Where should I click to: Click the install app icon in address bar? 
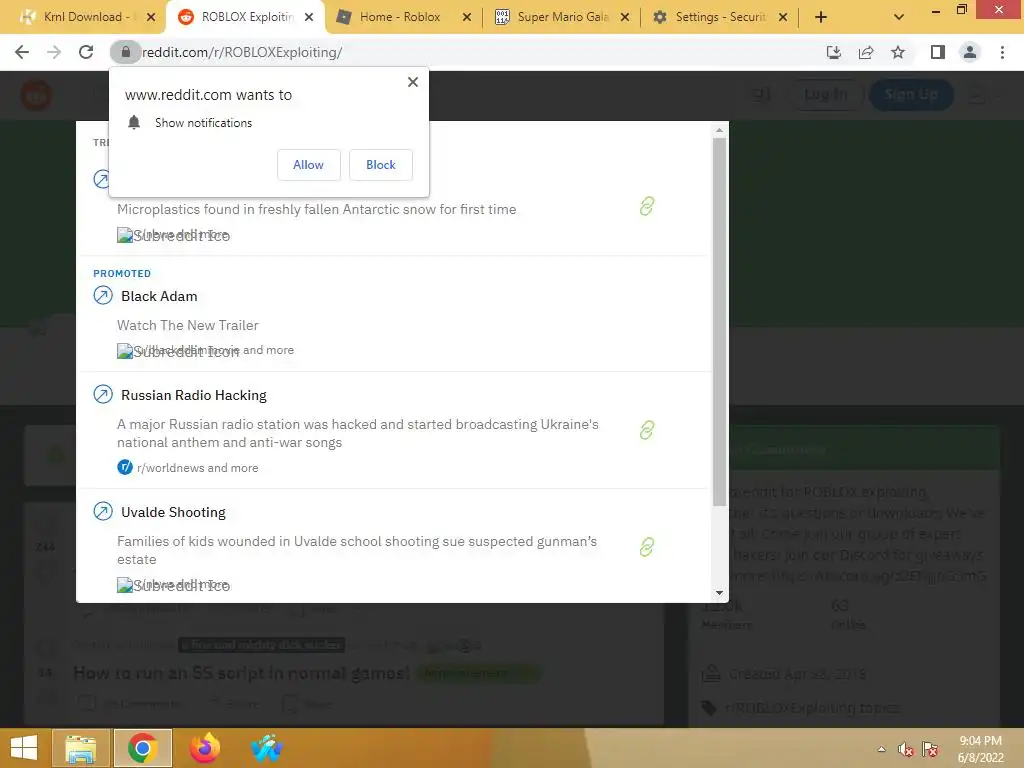pyautogui.click(x=834, y=52)
